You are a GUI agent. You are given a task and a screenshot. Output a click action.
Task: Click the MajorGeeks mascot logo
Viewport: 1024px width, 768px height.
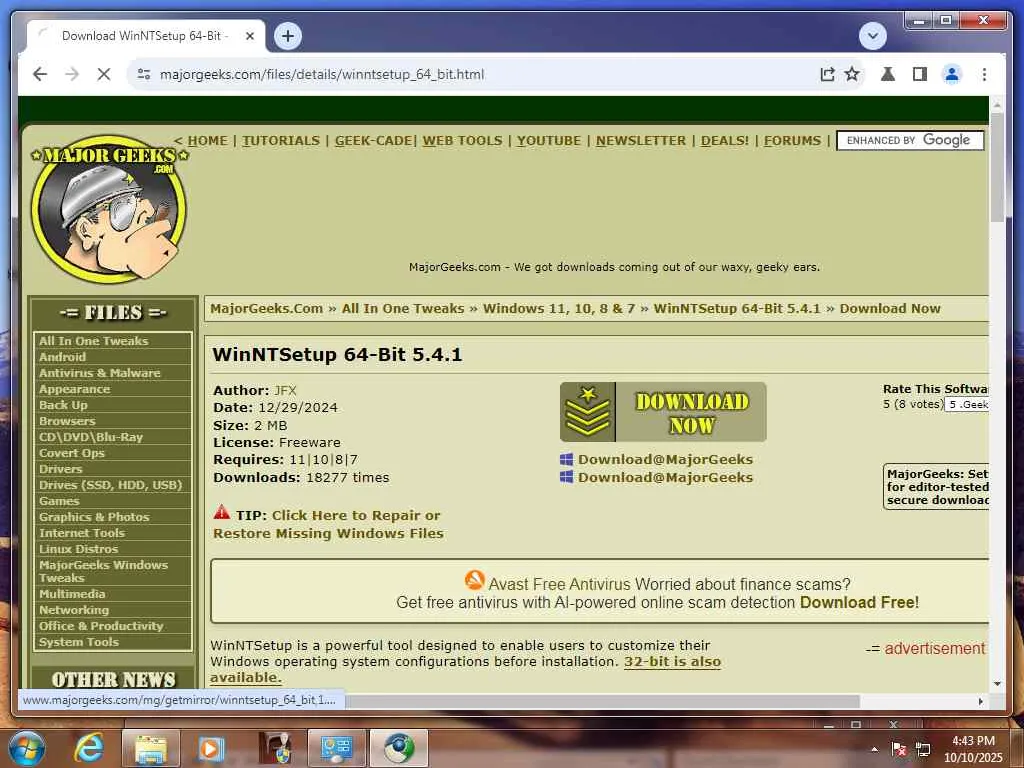(x=110, y=209)
